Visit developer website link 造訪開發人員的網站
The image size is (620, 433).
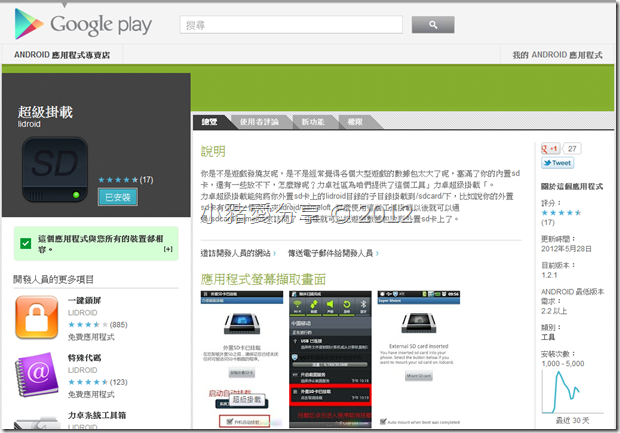point(238,253)
